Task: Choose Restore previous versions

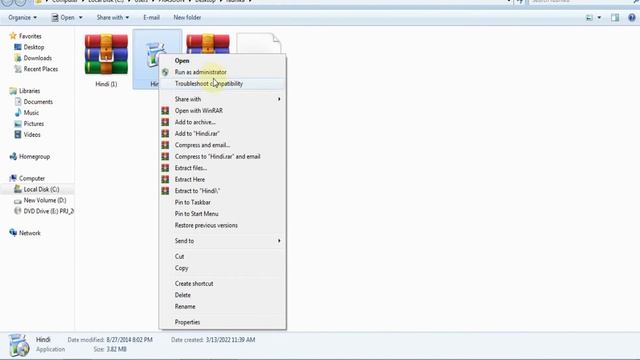Action: coord(206,225)
